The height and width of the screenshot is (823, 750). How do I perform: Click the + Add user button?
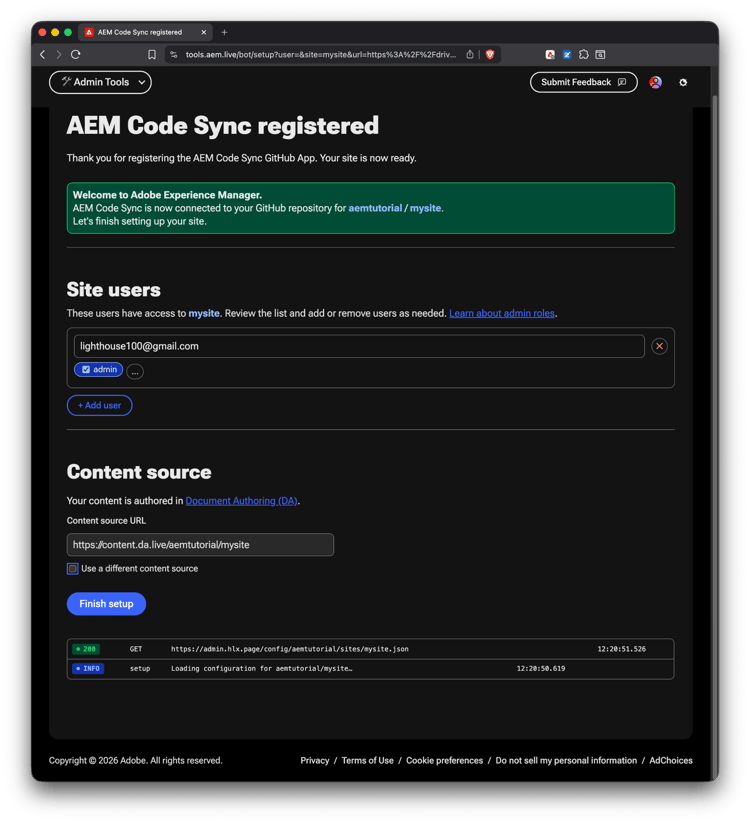99,405
